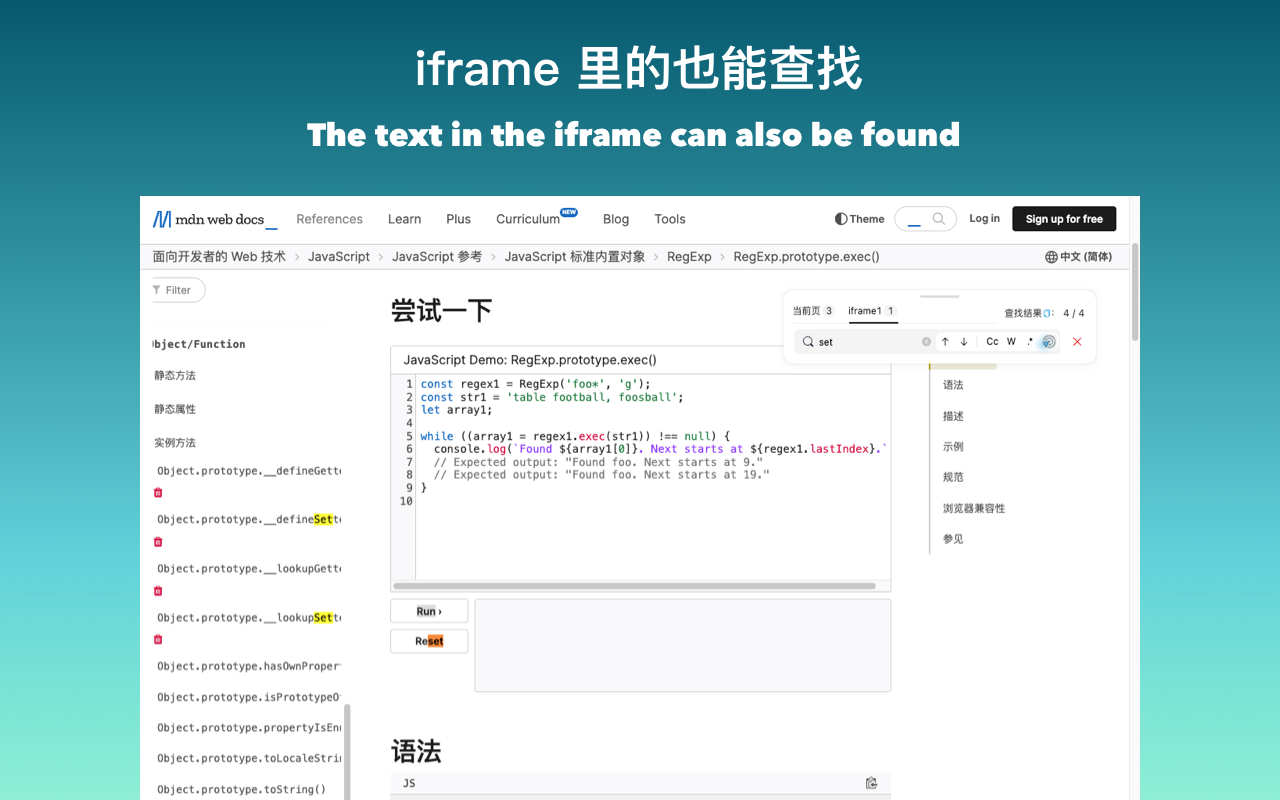Toggle the iframe search option icon
Screen dimensions: 1280x800
coord(1048,342)
